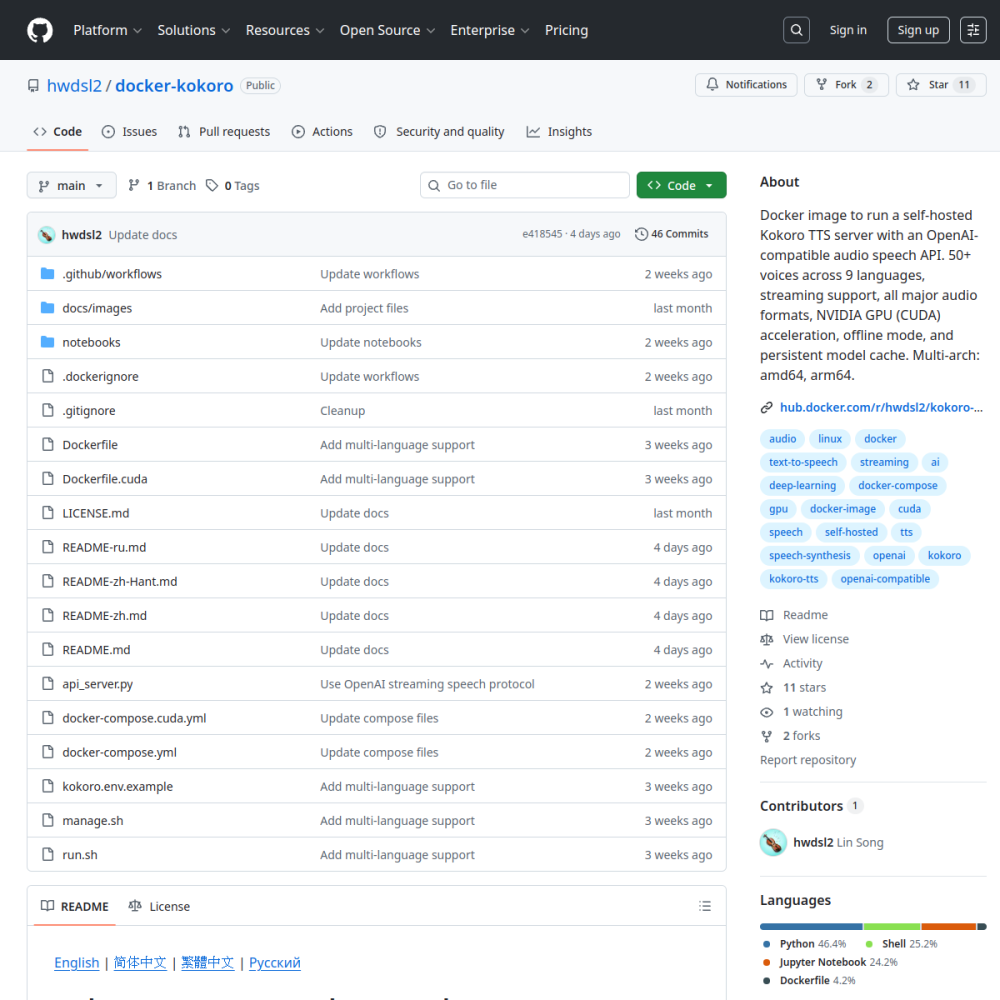Click Report repository link
Viewport: 1000px width, 1000px height.
[807, 760]
